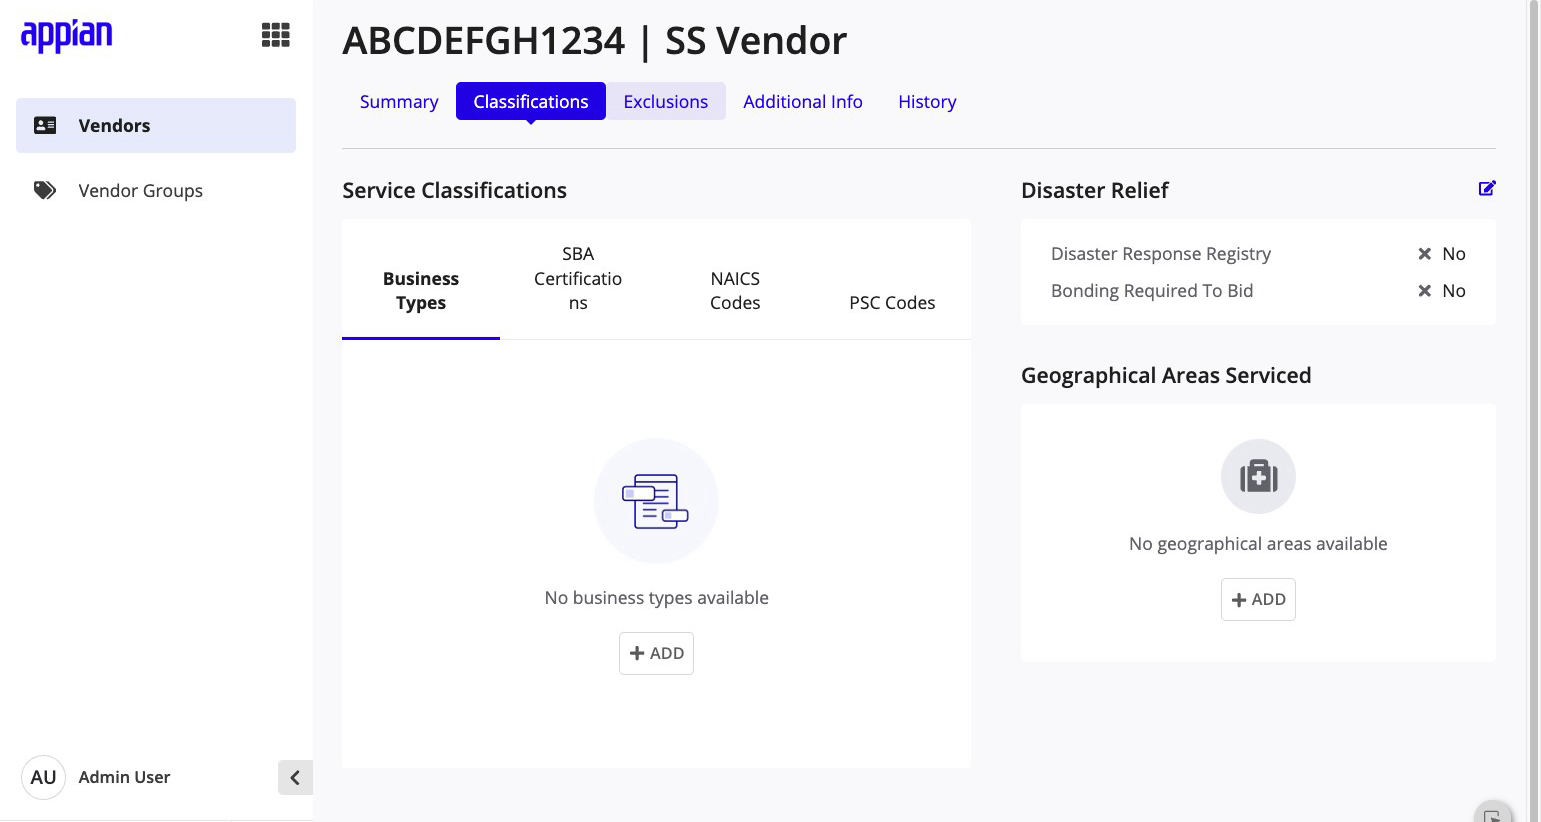The image size is (1541, 822).
Task: Click the No business types available message
Action: coord(656,598)
